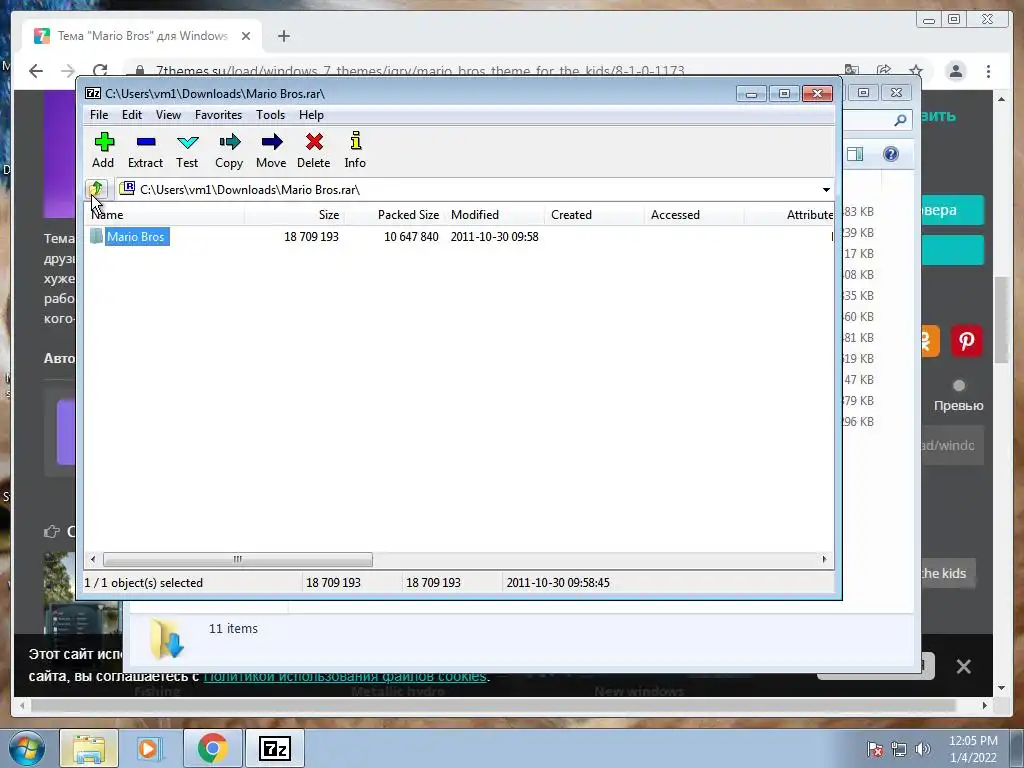
Task: Click the 'Превью' label on webpage
Action: (958, 406)
